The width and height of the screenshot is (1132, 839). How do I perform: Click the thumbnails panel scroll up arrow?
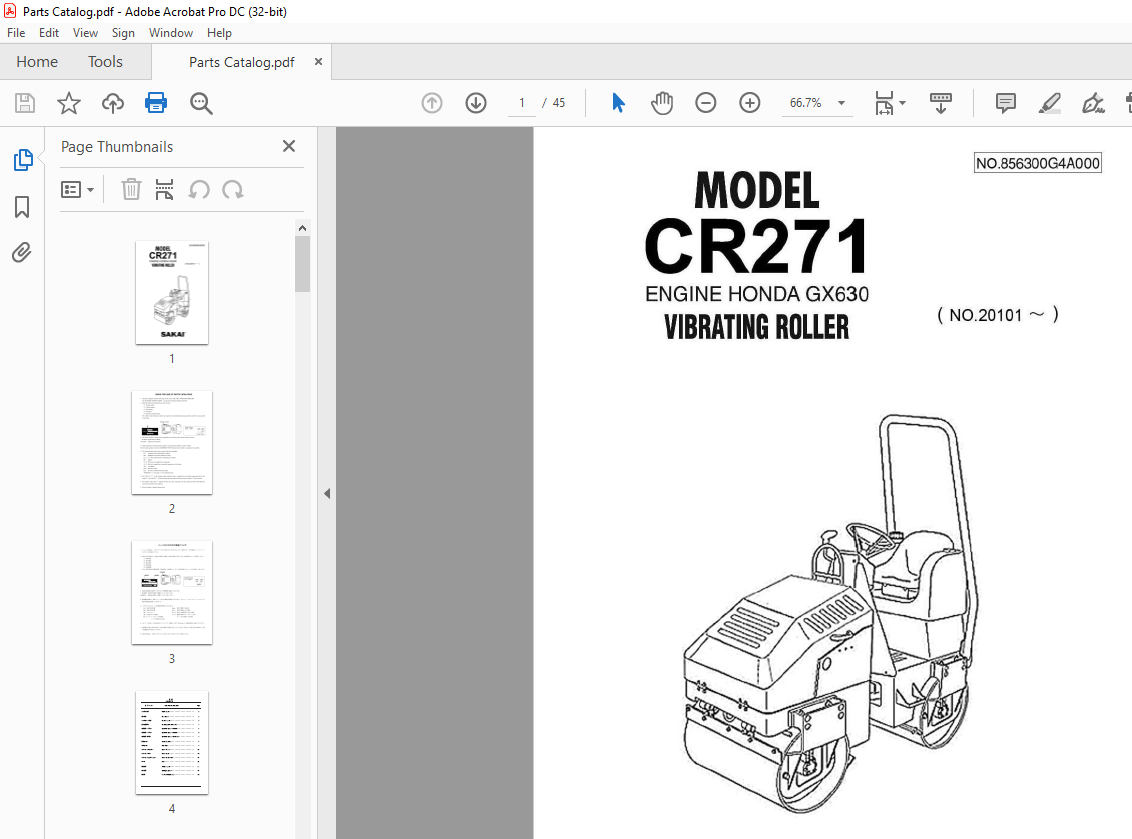coord(302,228)
